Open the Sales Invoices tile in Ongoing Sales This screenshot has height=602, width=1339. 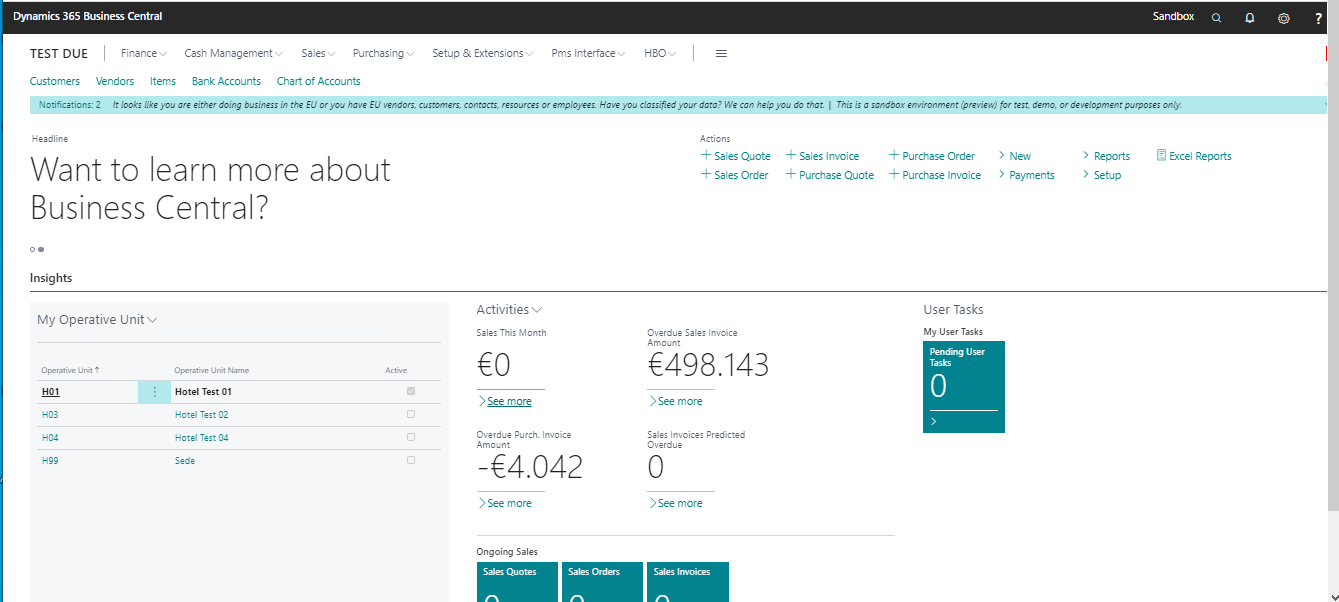coord(688,582)
